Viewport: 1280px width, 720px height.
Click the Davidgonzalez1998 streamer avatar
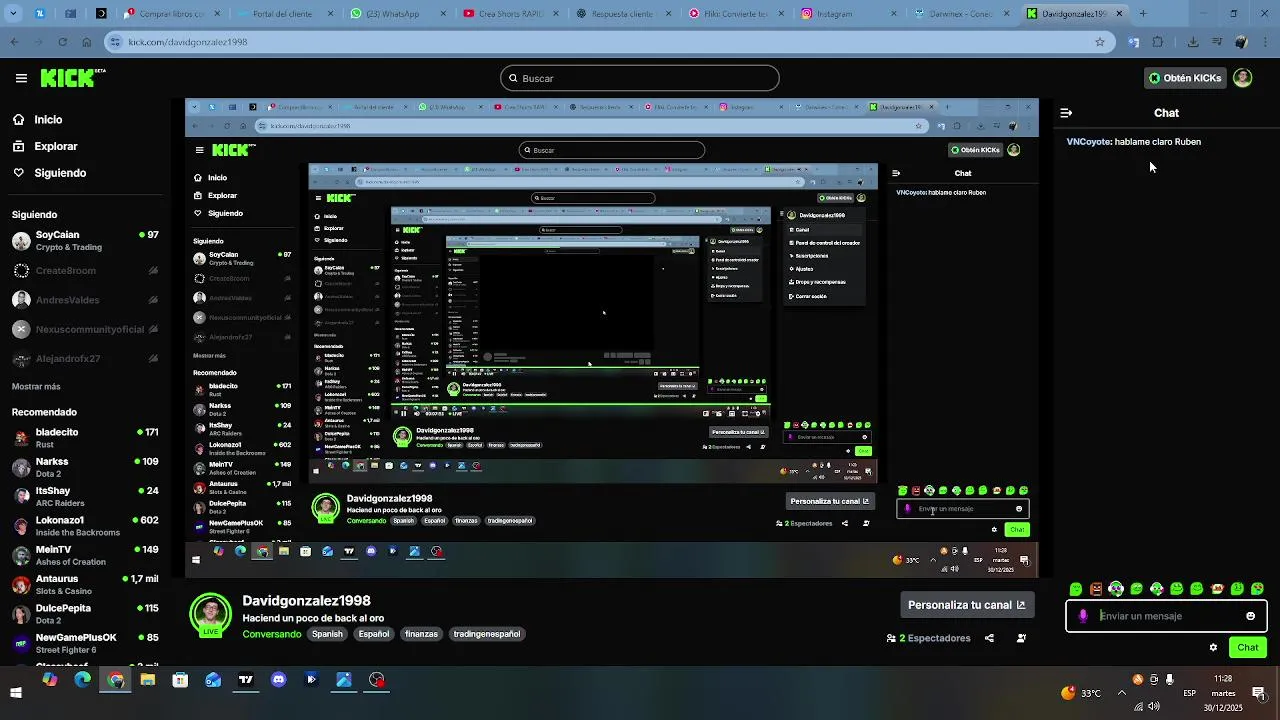coord(210,615)
